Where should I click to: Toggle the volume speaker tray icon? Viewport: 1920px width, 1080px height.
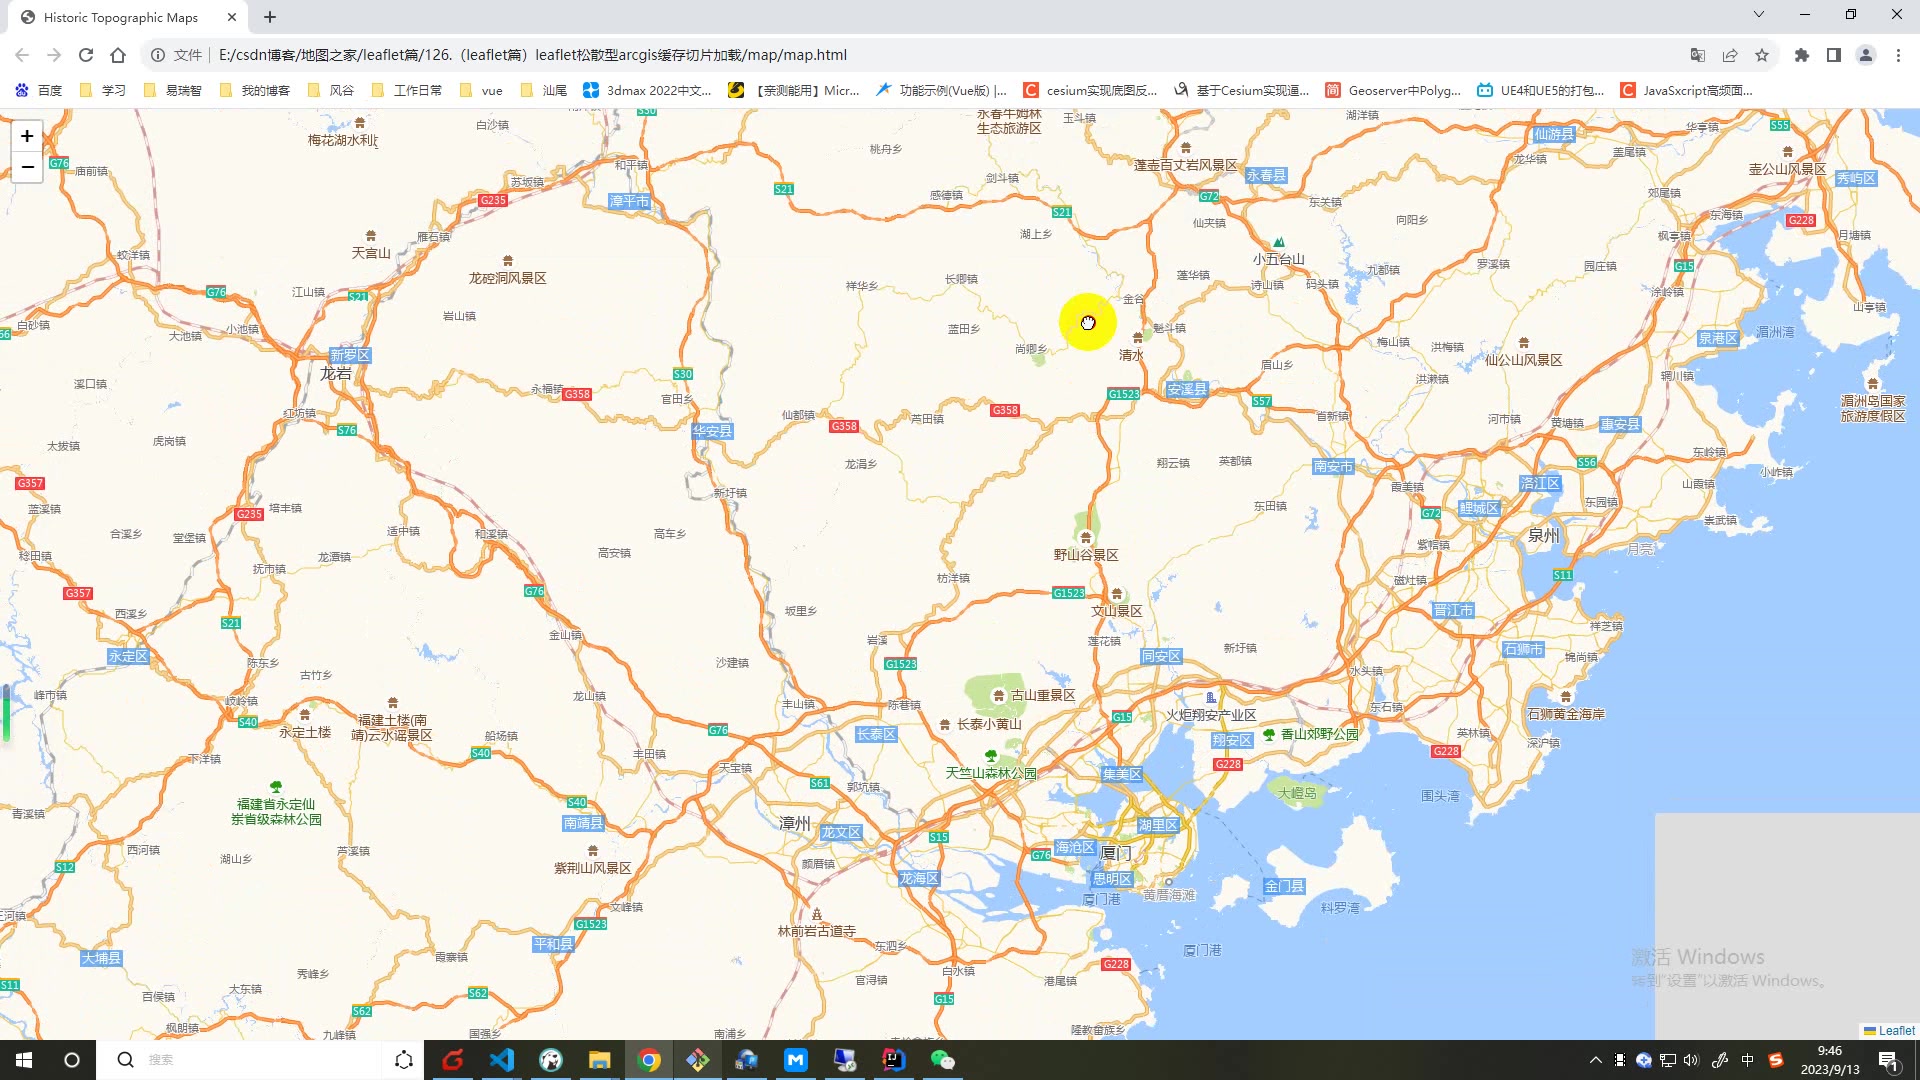1691,1060
